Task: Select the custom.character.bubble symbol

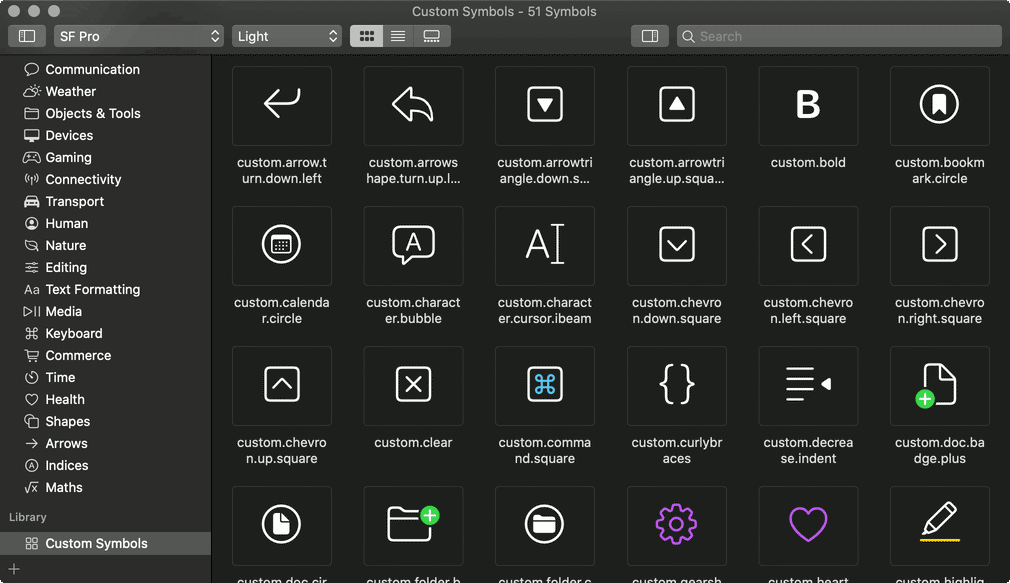Action: pyautogui.click(x=413, y=245)
